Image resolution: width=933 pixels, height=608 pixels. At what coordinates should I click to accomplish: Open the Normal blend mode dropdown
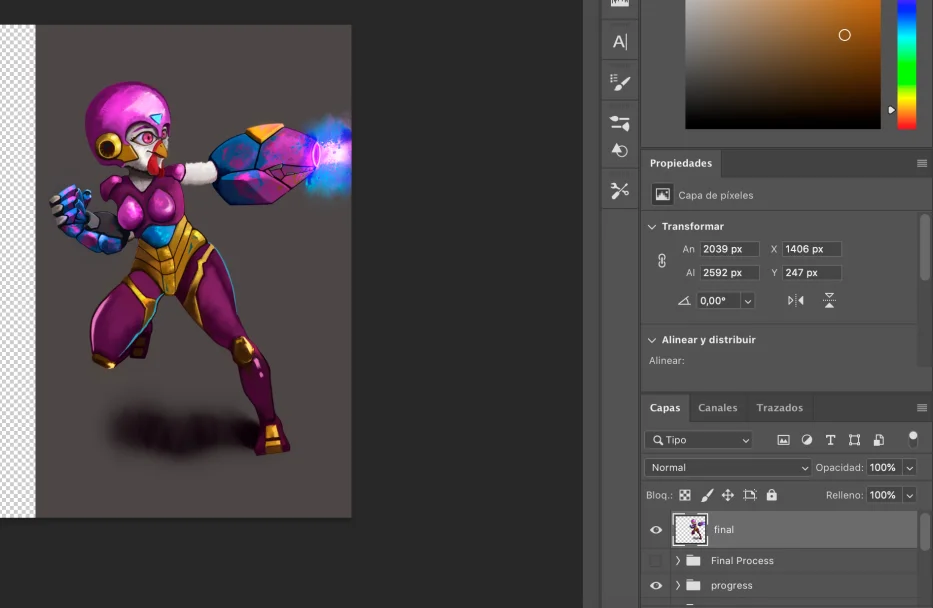[x=728, y=468]
